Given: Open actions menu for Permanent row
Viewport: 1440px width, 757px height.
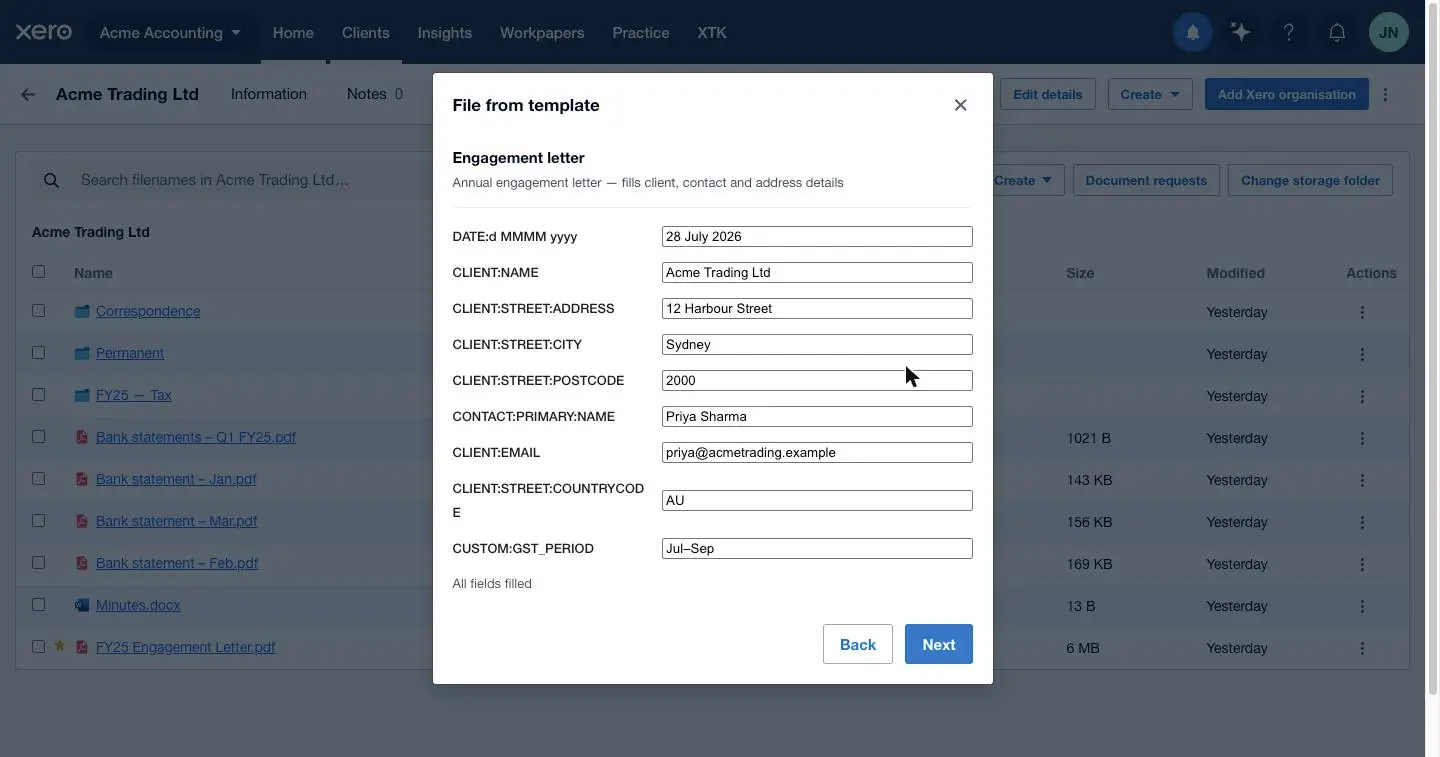Looking at the screenshot, I should [x=1362, y=354].
